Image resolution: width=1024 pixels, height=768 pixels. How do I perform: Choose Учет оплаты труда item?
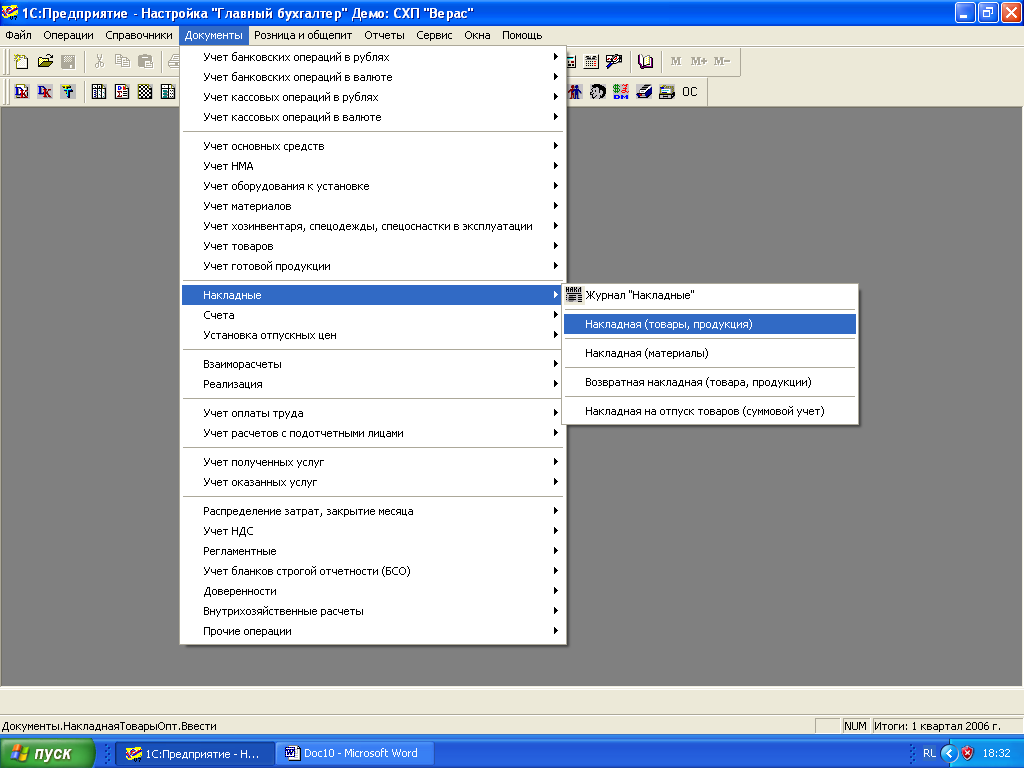click(x=372, y=413)
